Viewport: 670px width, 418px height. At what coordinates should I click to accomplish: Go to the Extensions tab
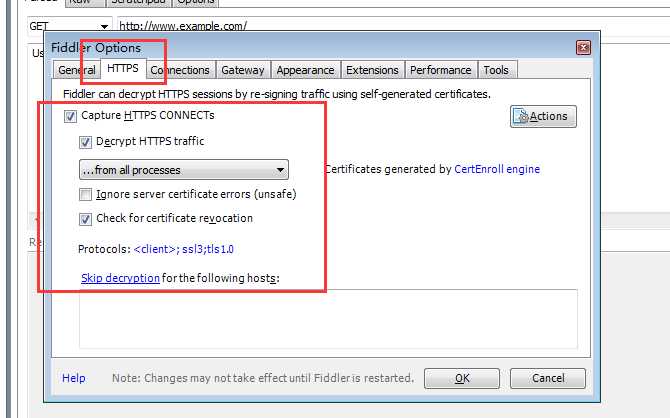[x=372, y=70]
